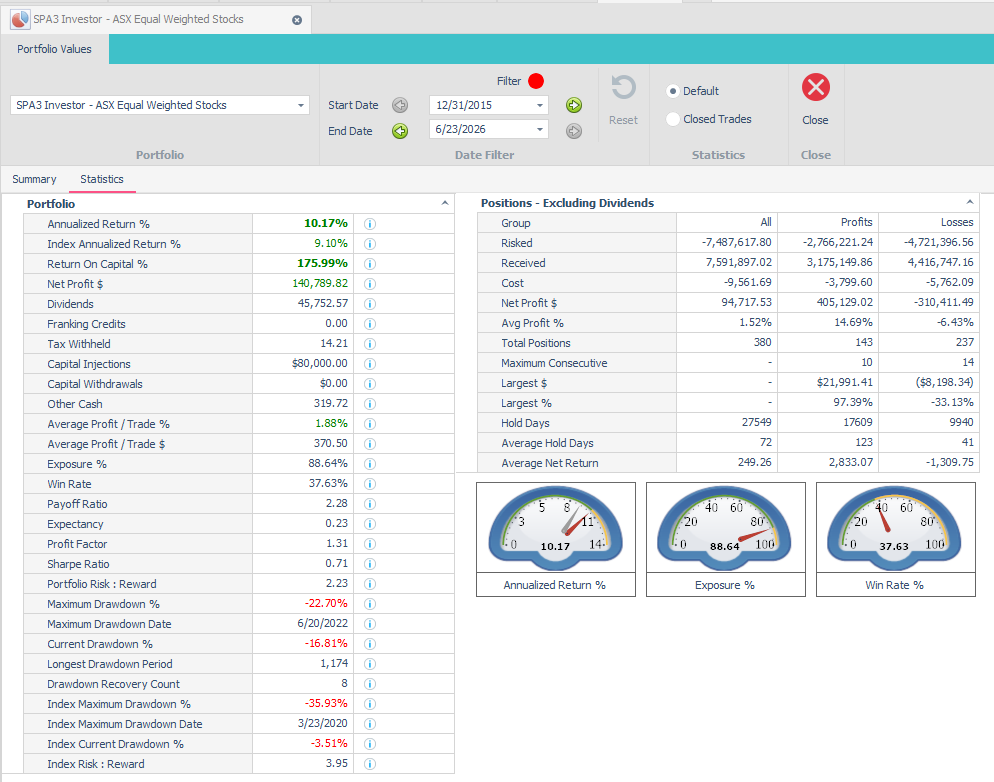
Task: Collapse the Portfolio statistics section
Action: coord(445,203)
